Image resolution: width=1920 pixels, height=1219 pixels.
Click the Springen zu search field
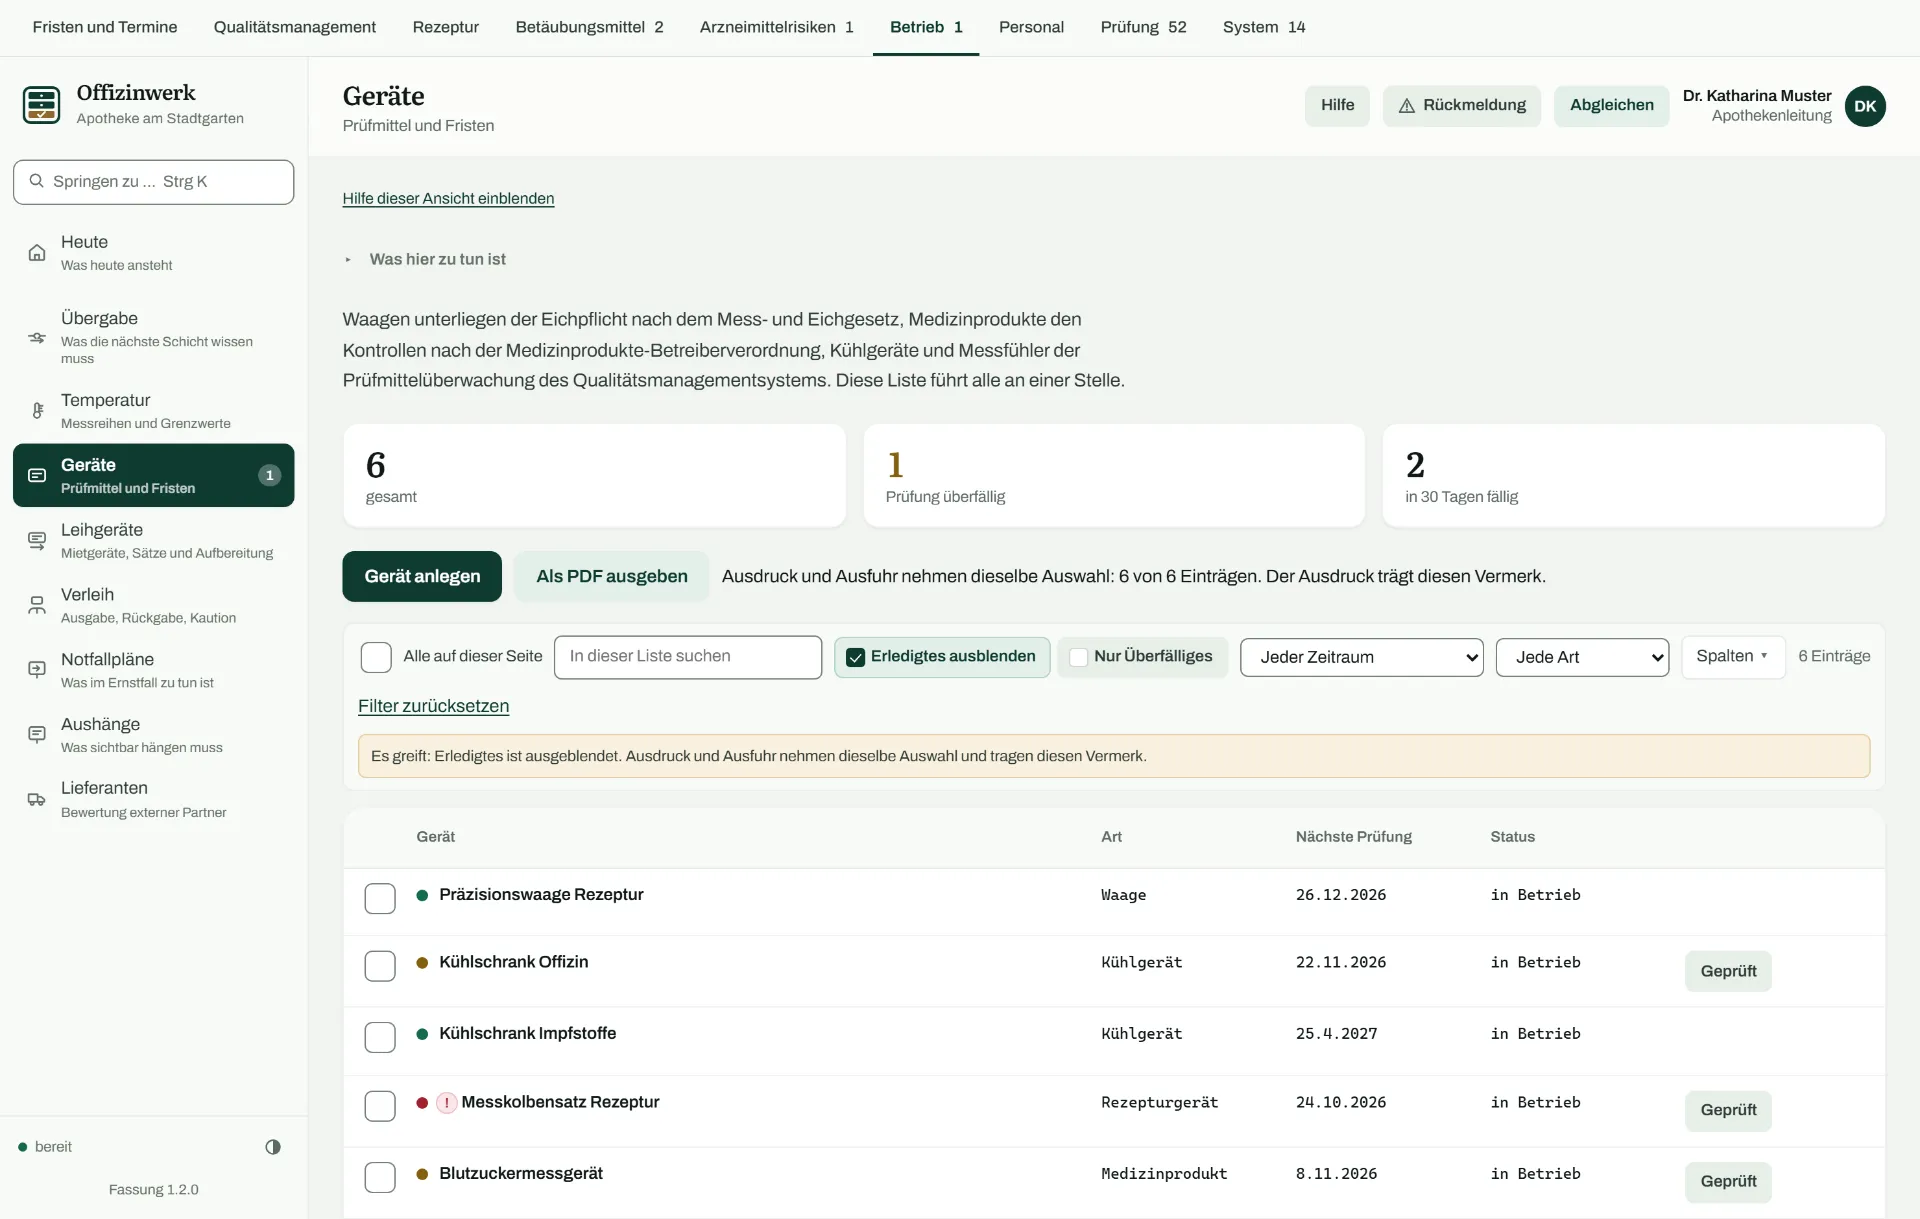click(x=153, y=182)
